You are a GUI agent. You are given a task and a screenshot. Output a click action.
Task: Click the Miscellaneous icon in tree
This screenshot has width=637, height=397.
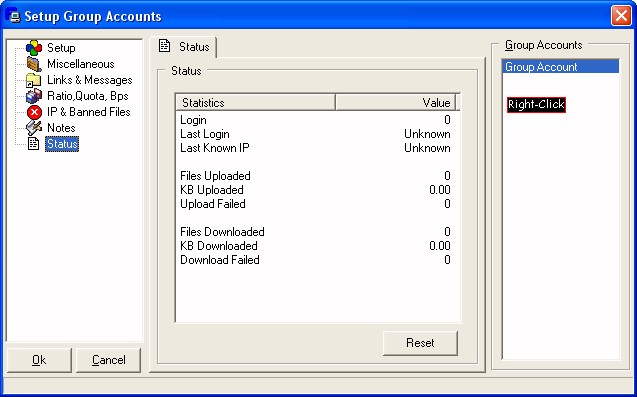pos(34,64)
